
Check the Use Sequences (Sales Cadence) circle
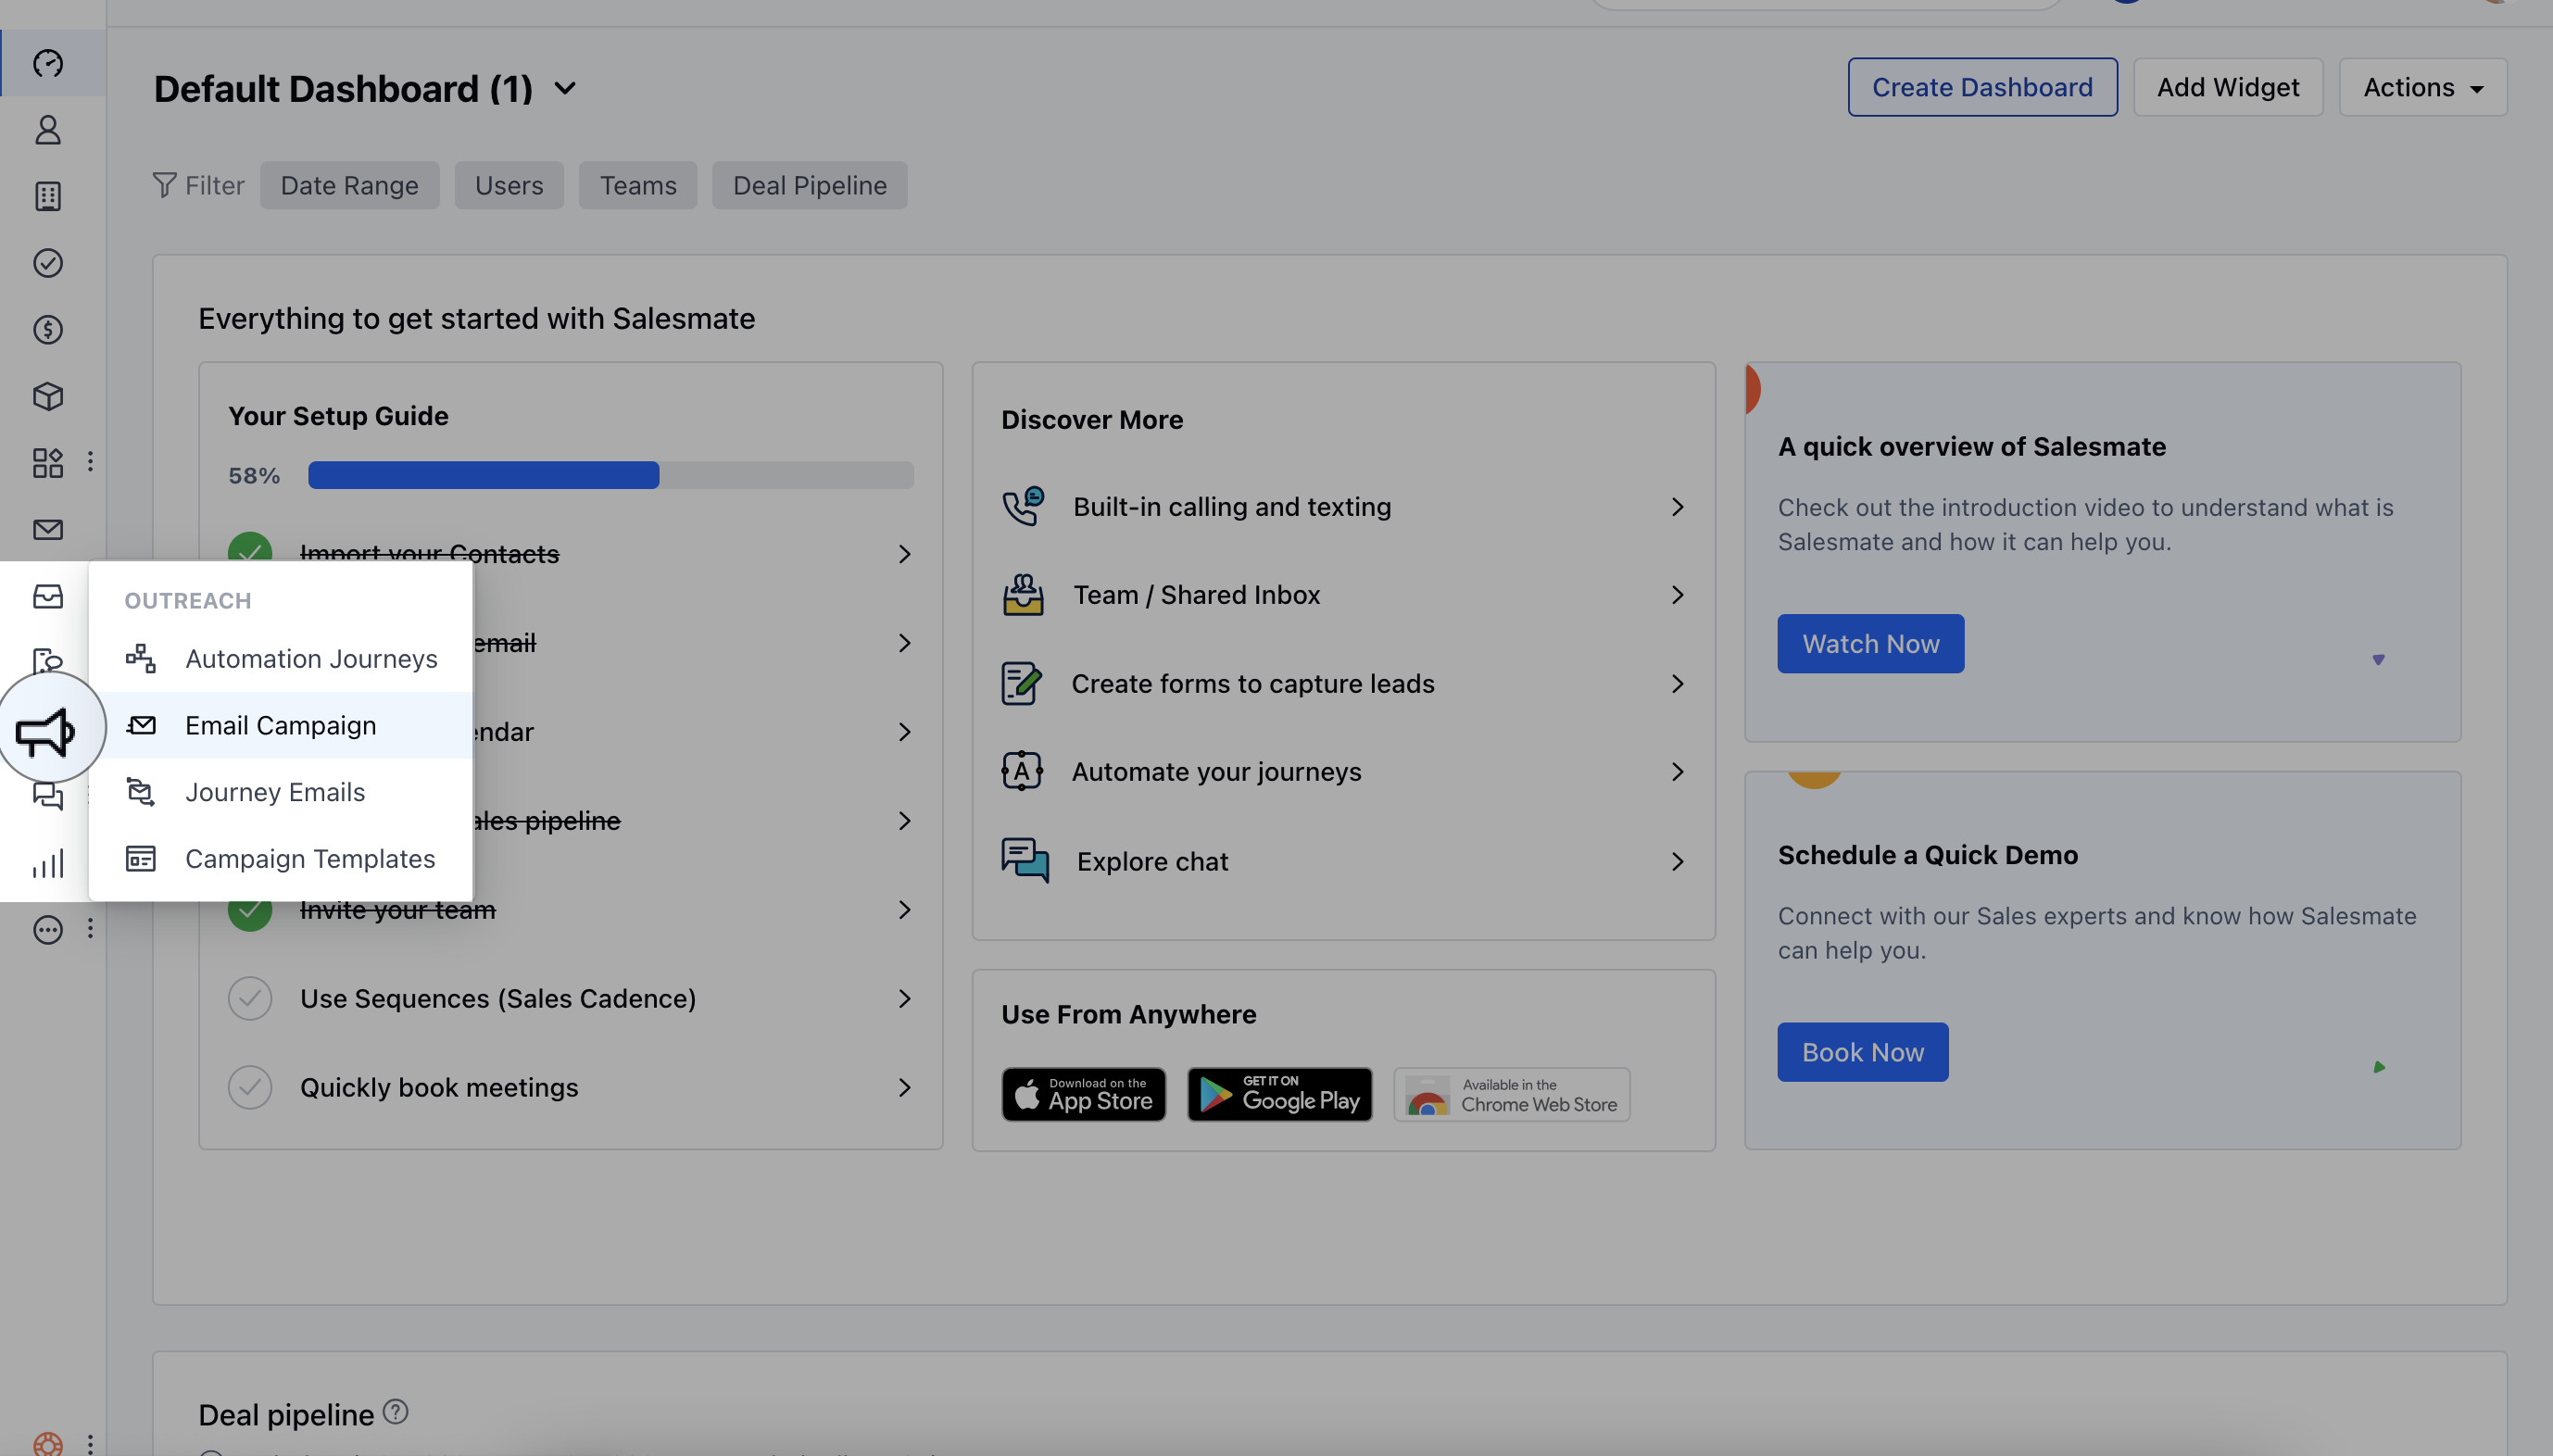[250, 998]
